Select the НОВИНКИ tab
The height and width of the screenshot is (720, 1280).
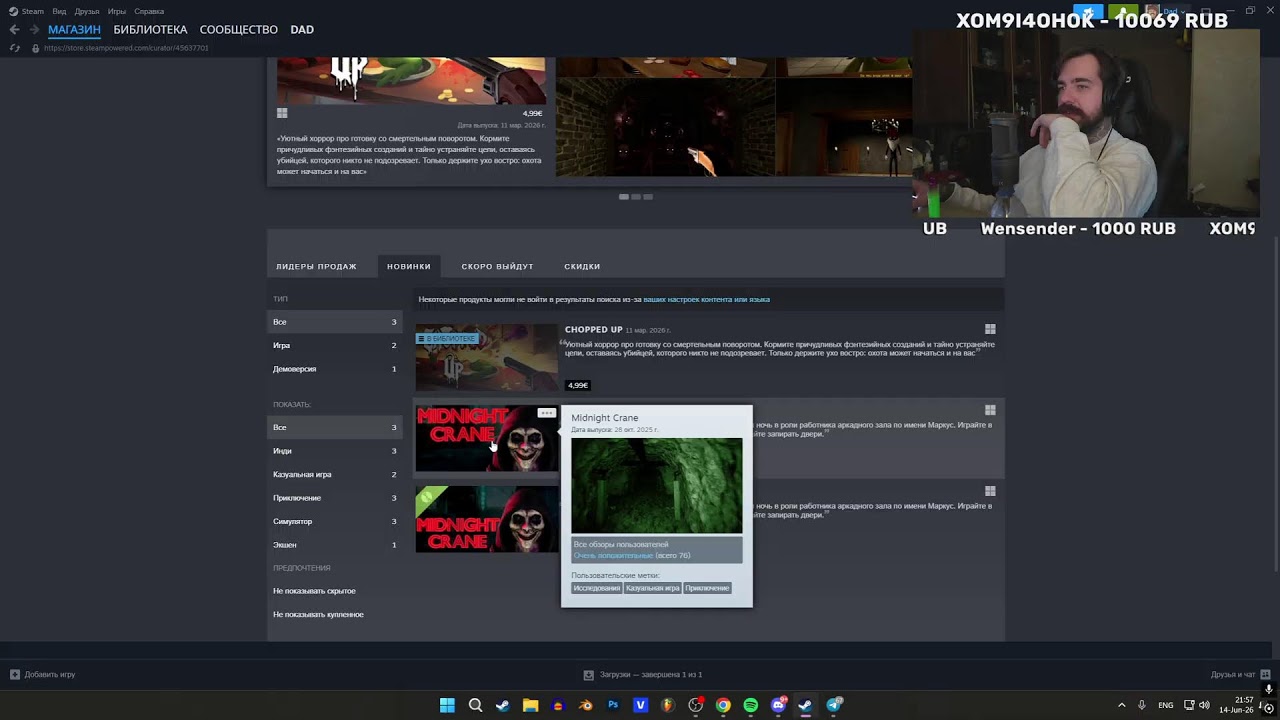coord(409,266)
